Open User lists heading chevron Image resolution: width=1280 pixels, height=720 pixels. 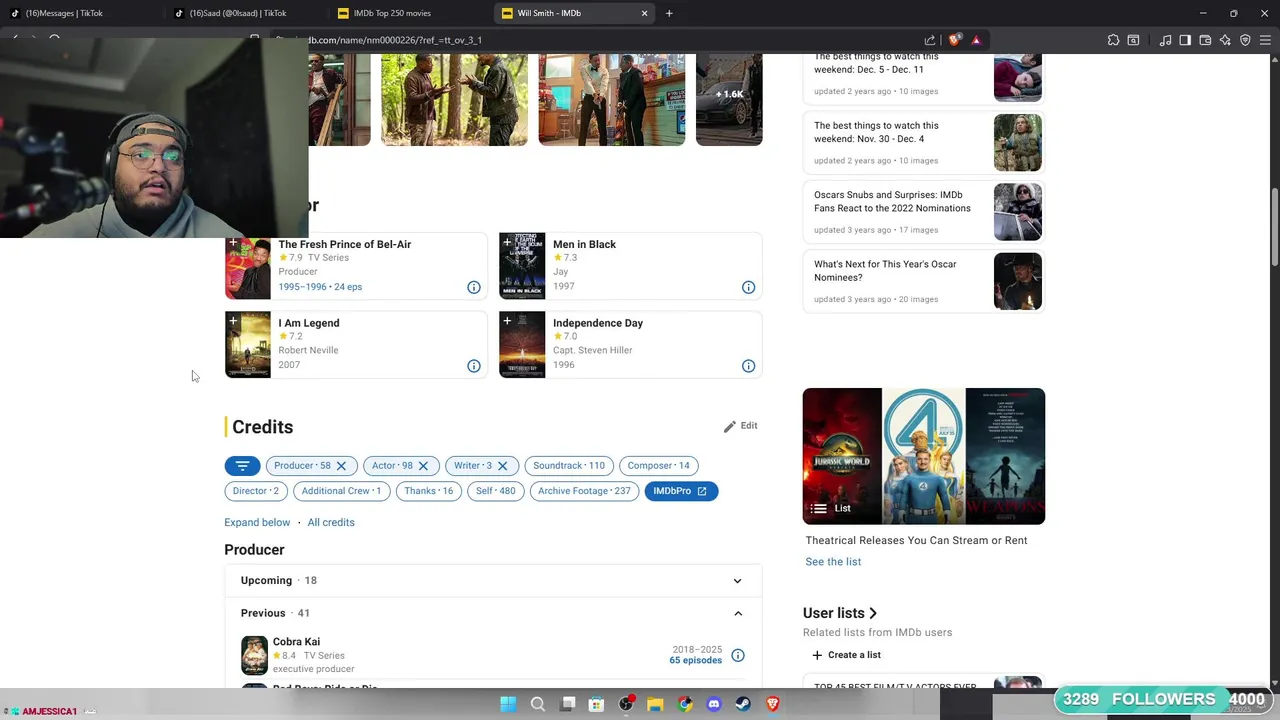[x=872, y=613]
